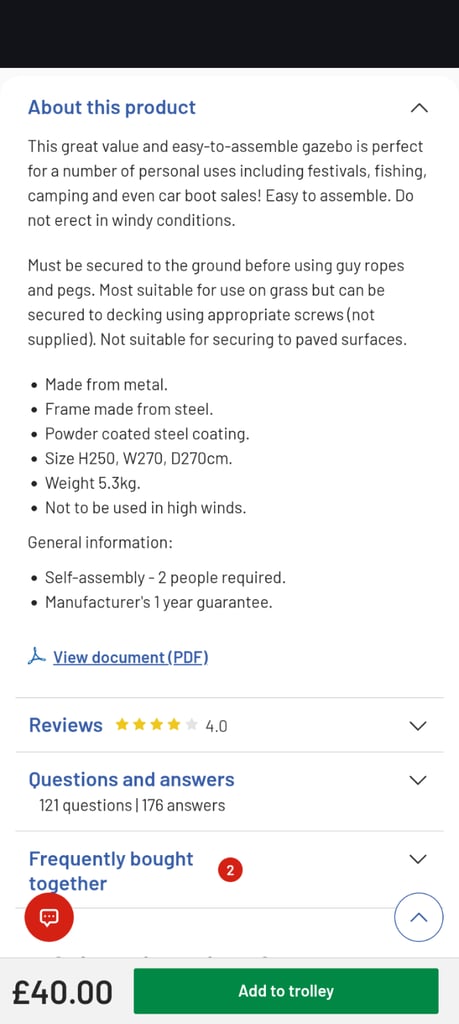
Task: Open the PDF document icon
Action: tap(37, 656)
